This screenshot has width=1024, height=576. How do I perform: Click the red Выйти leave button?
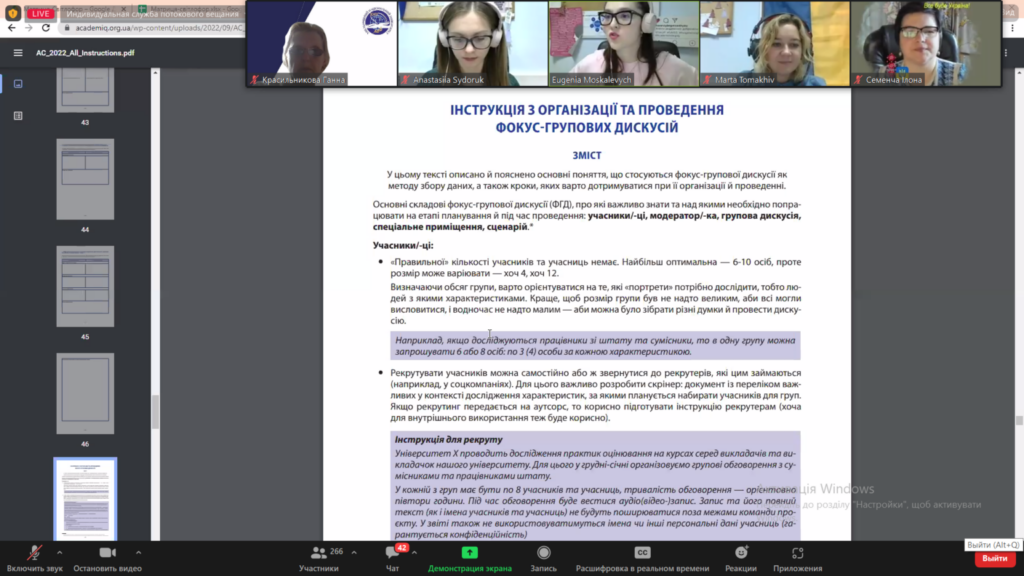994,558
